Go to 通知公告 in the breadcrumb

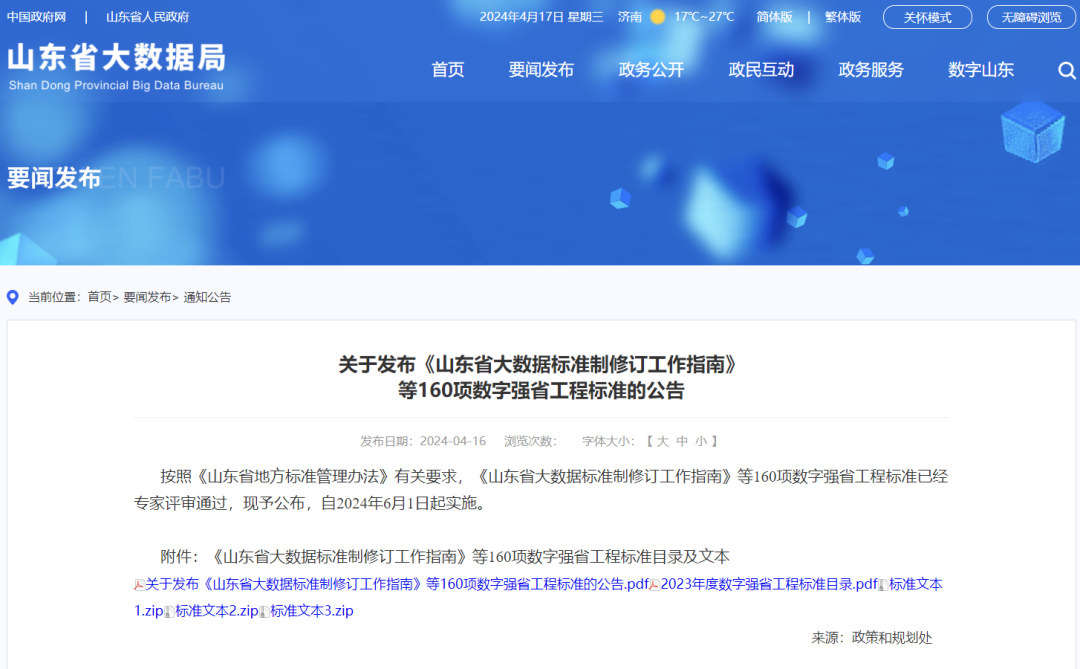coord(207,297)
